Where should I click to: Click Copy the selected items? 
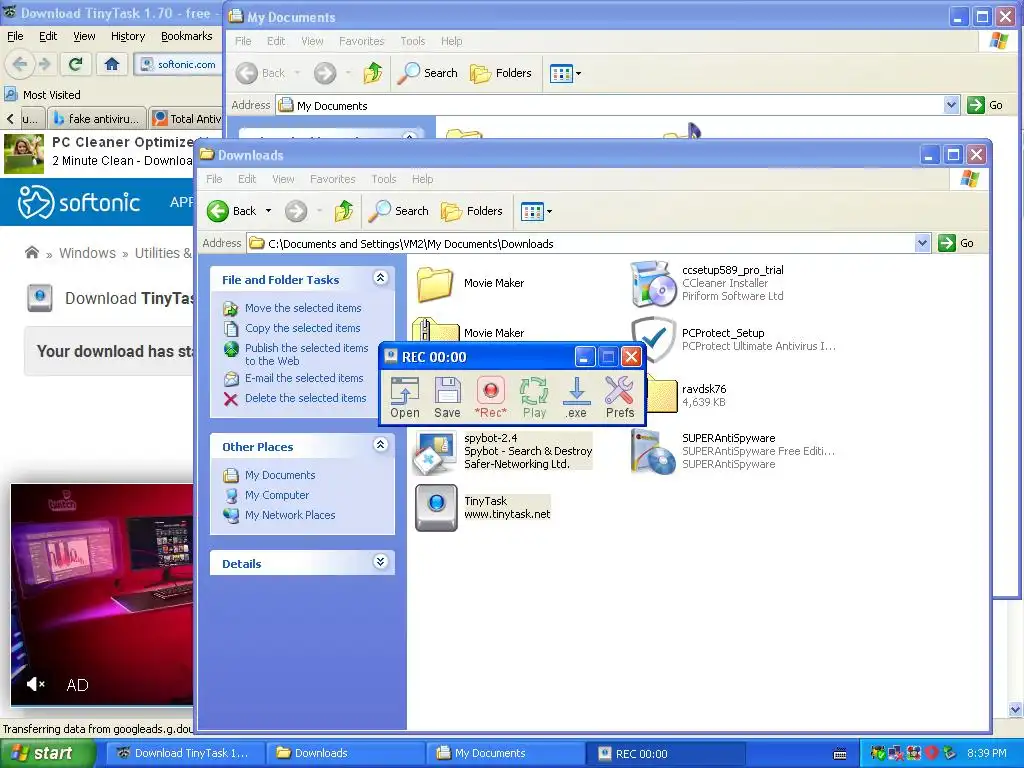(302, 328)
